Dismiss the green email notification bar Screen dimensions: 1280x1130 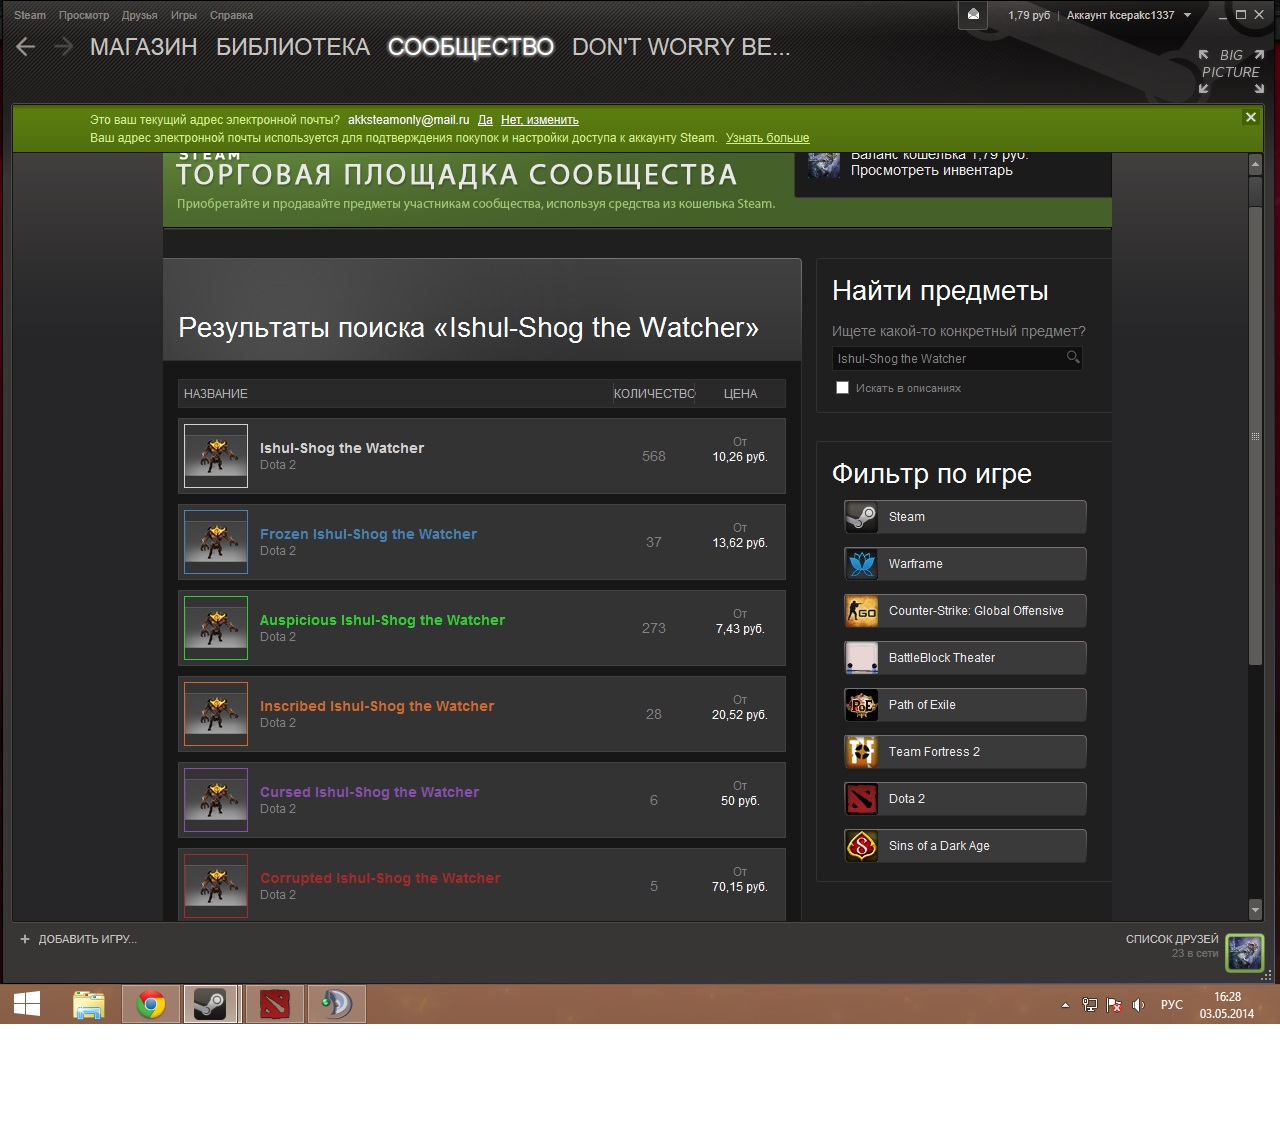click(1250, 117)
